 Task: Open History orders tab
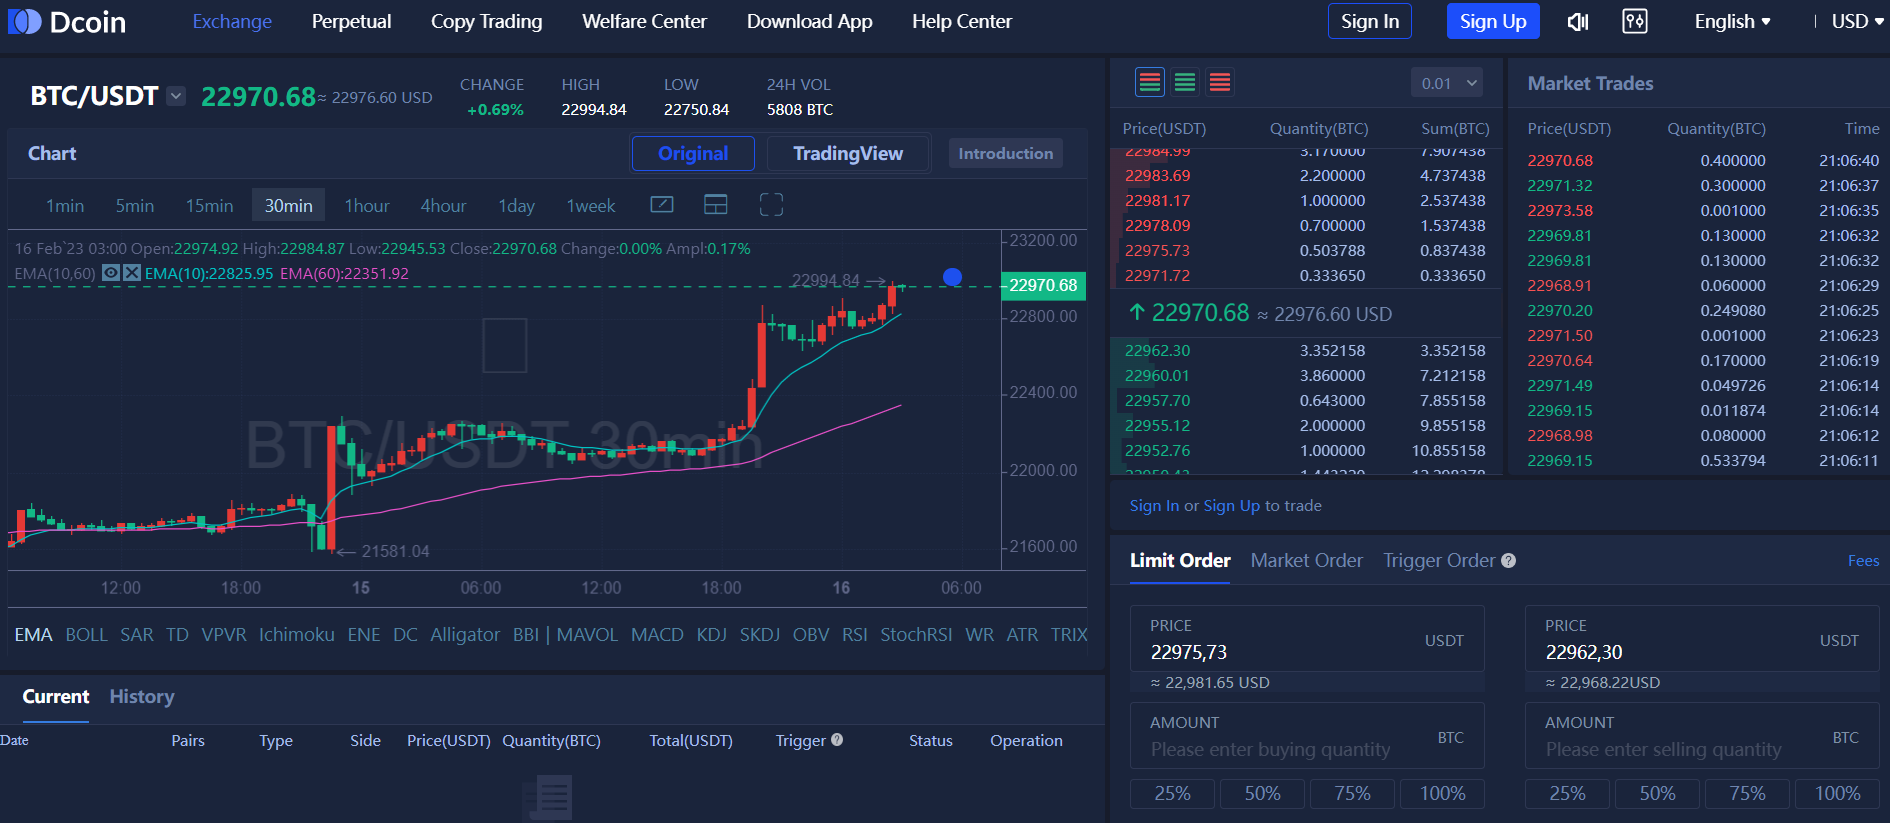point(141,697)
